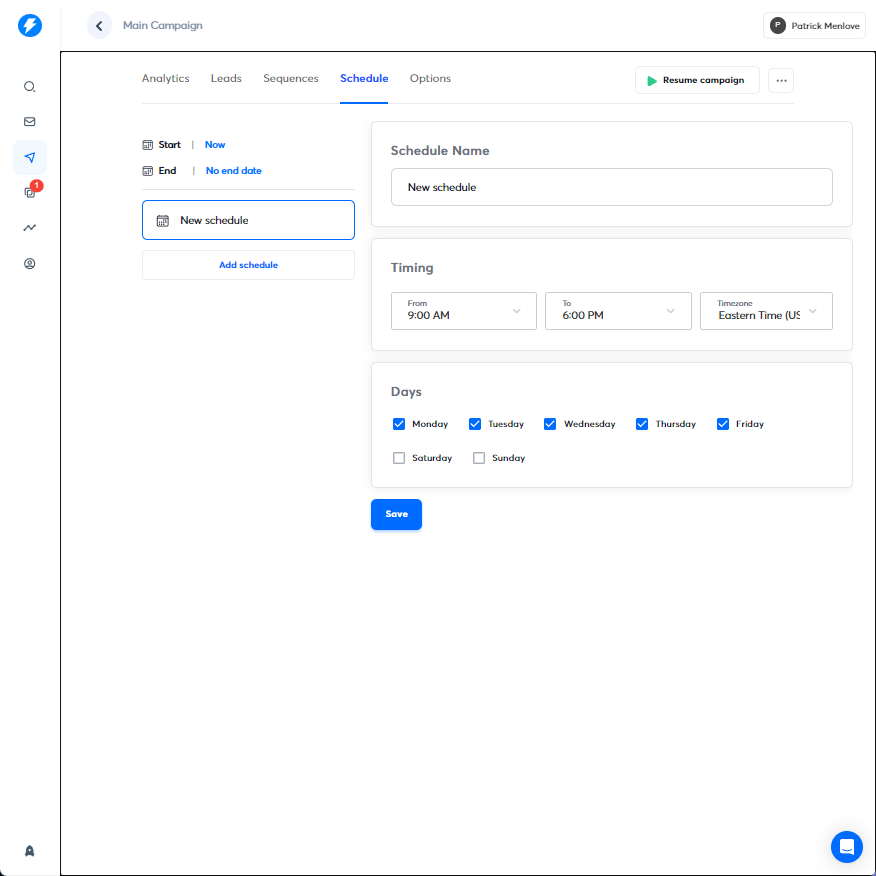The width and height of the screenshot is (876, 876).
Task: Open the mail inbox sidebar icon
Action: click(30, 122)
